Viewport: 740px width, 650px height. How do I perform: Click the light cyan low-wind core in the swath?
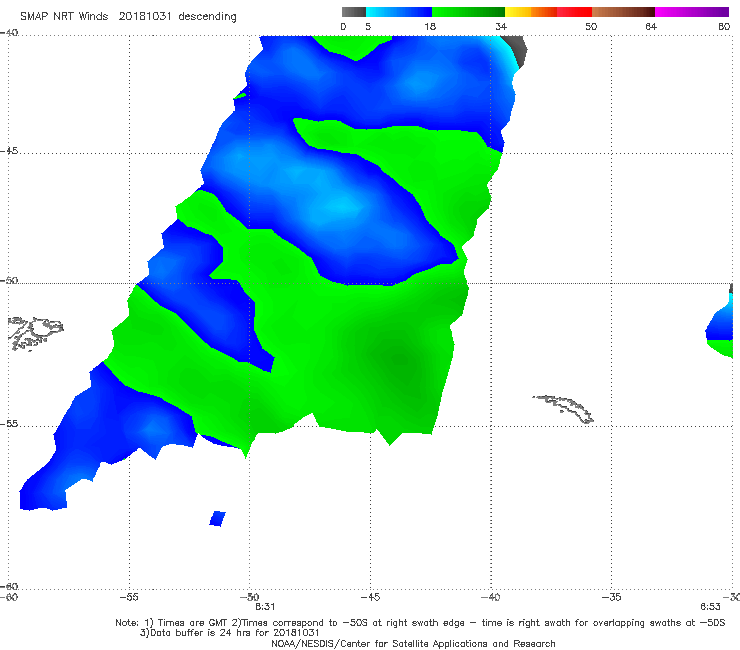[x=344, y=206]
